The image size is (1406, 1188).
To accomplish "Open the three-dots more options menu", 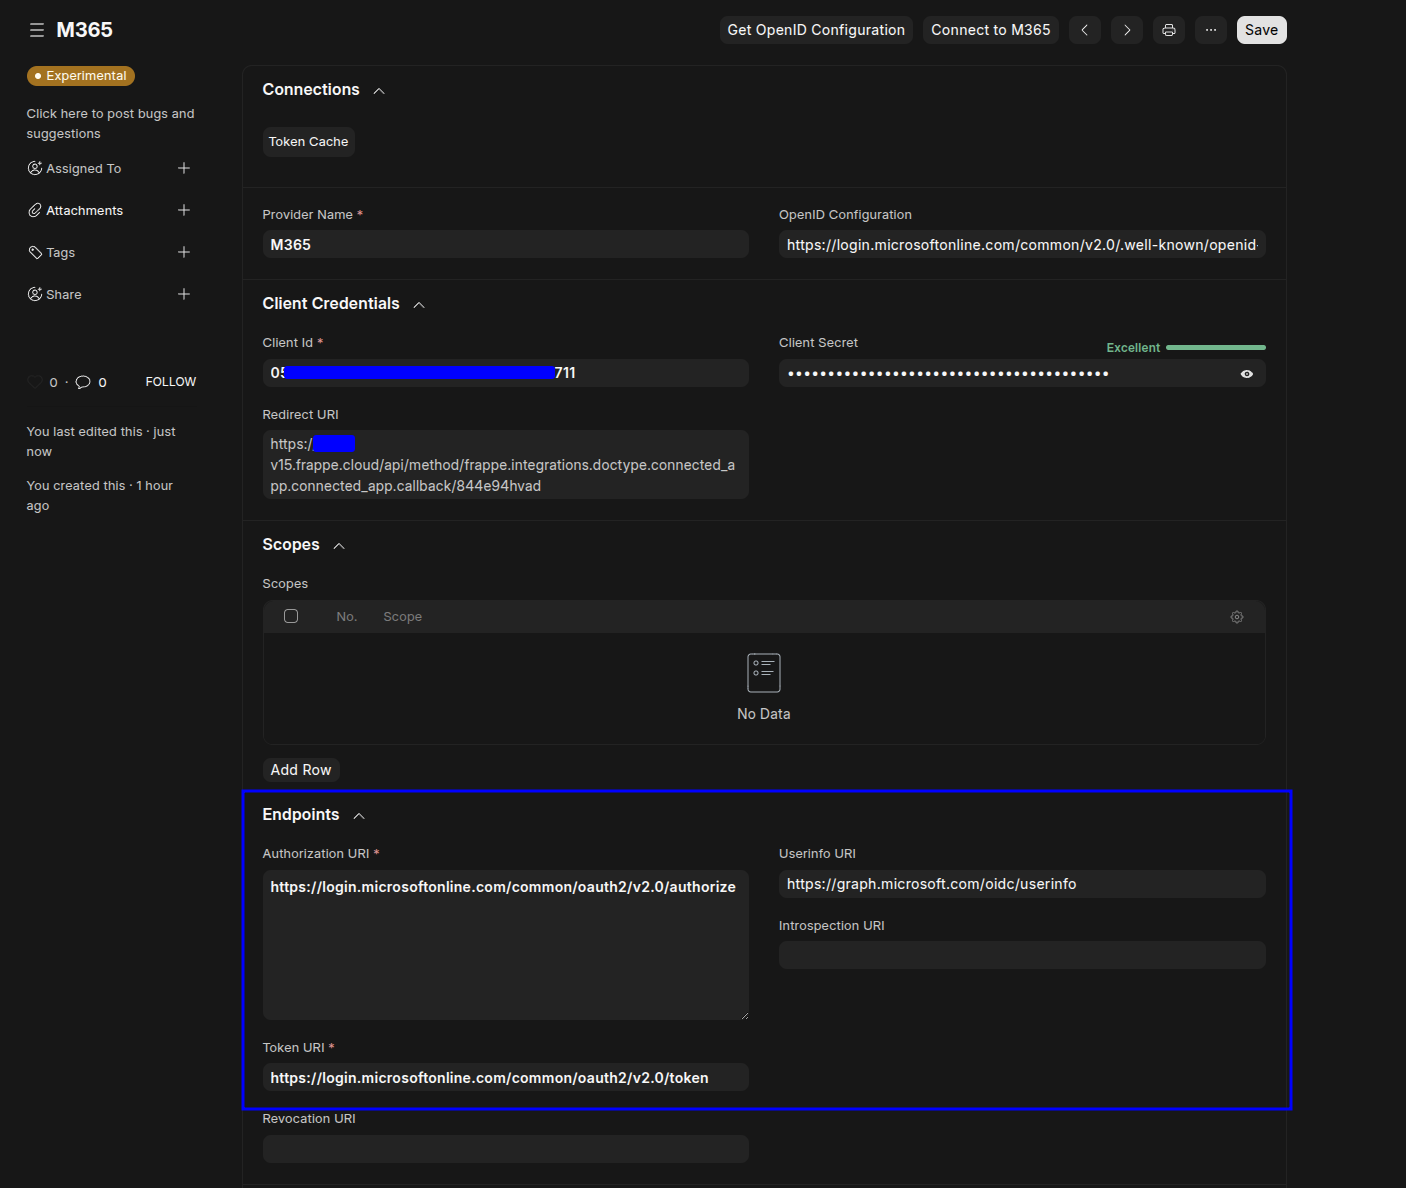I will 1210,30.
